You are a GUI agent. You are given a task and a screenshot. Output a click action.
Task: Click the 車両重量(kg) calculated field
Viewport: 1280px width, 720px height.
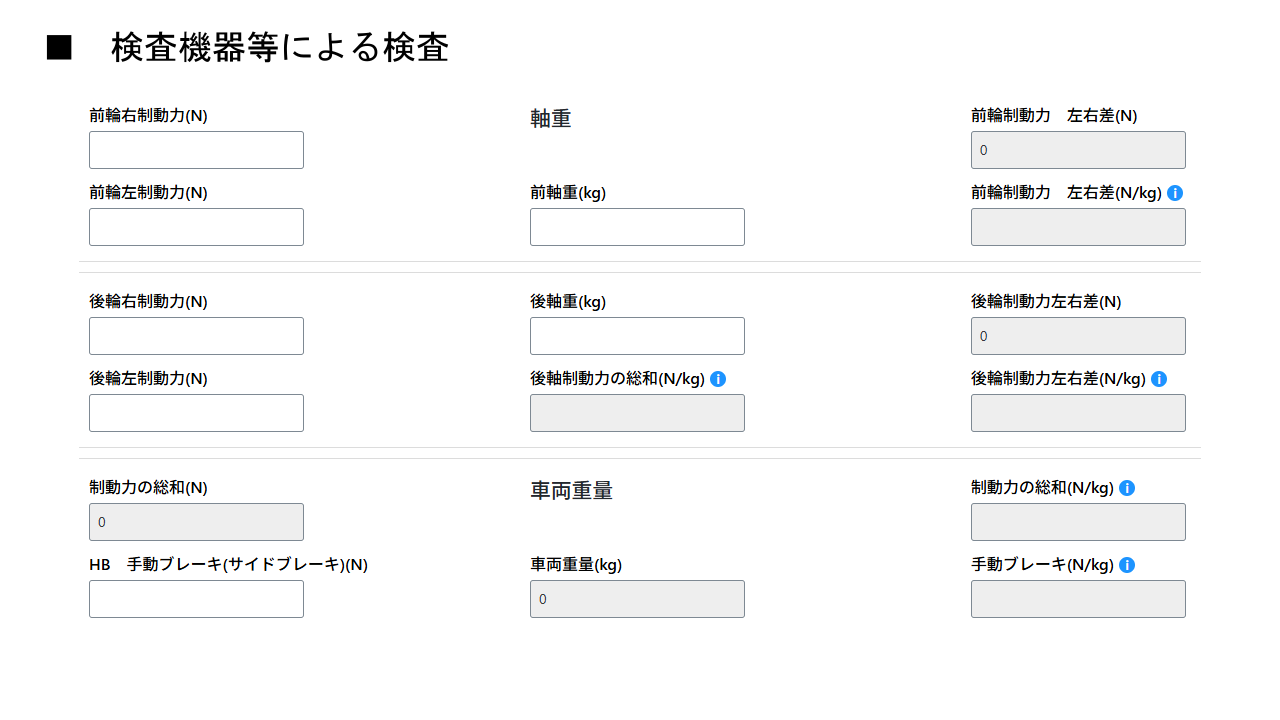coord(637,599)
